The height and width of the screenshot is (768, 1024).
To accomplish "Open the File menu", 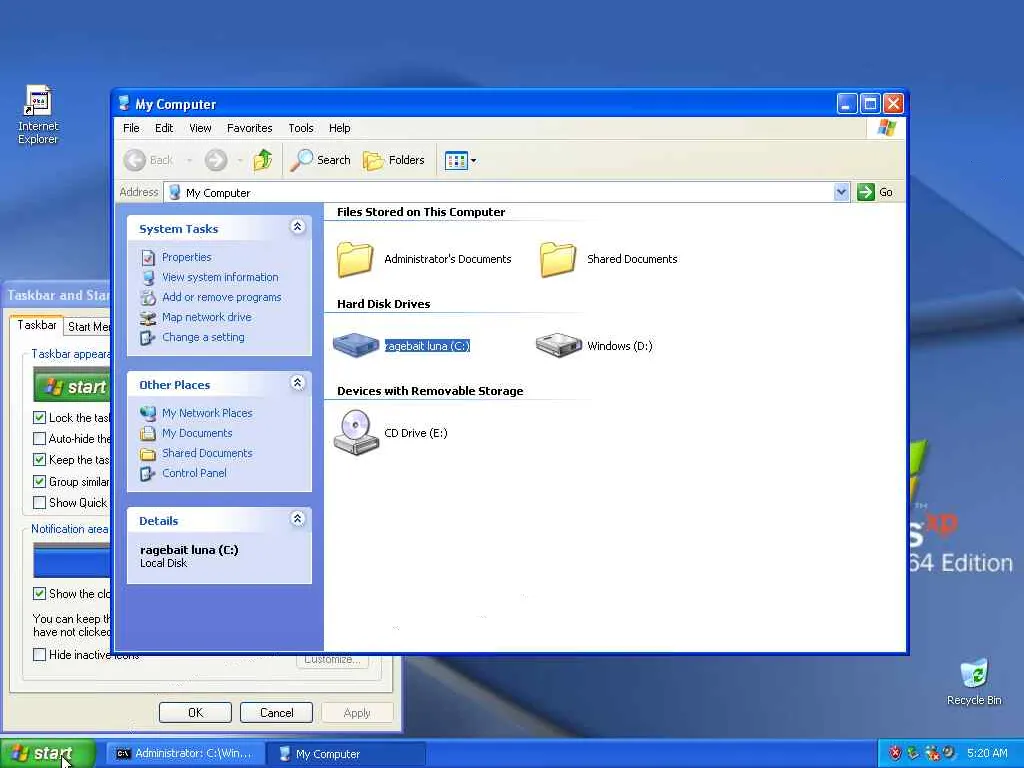I will tap(131, 128).
